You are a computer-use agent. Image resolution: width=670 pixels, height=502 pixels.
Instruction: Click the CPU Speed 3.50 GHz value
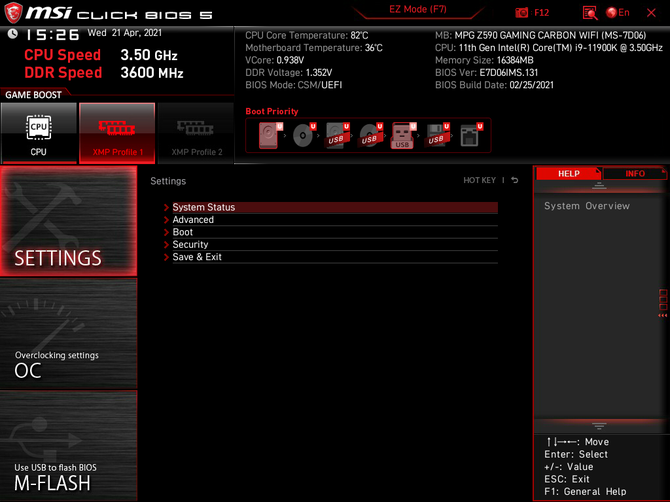pos(149,55)
